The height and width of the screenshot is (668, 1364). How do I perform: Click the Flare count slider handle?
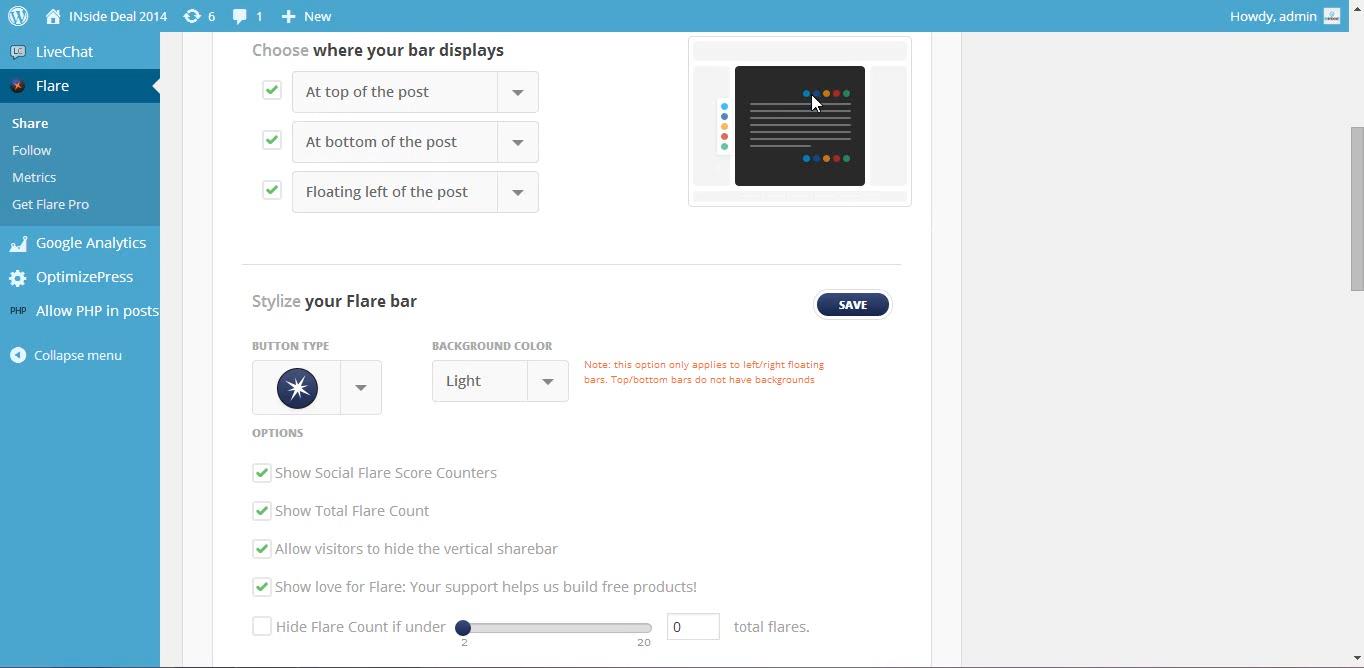click(463, 628)
